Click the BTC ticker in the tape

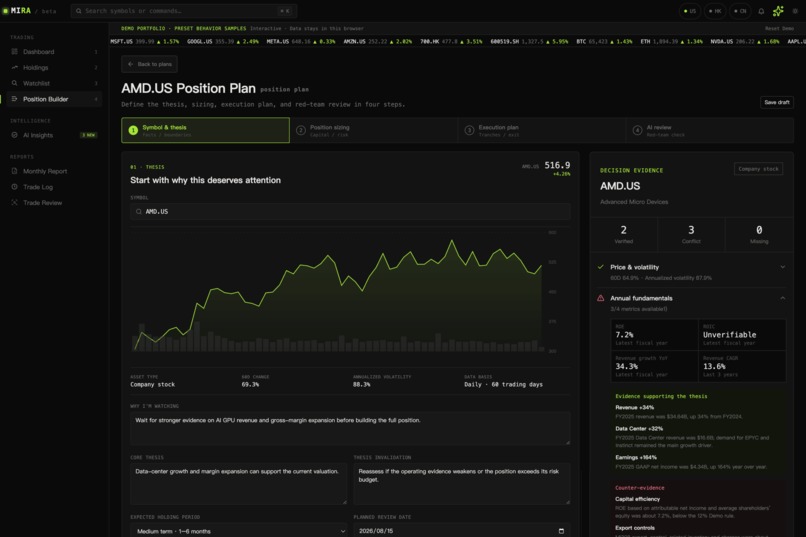[604, 42]
